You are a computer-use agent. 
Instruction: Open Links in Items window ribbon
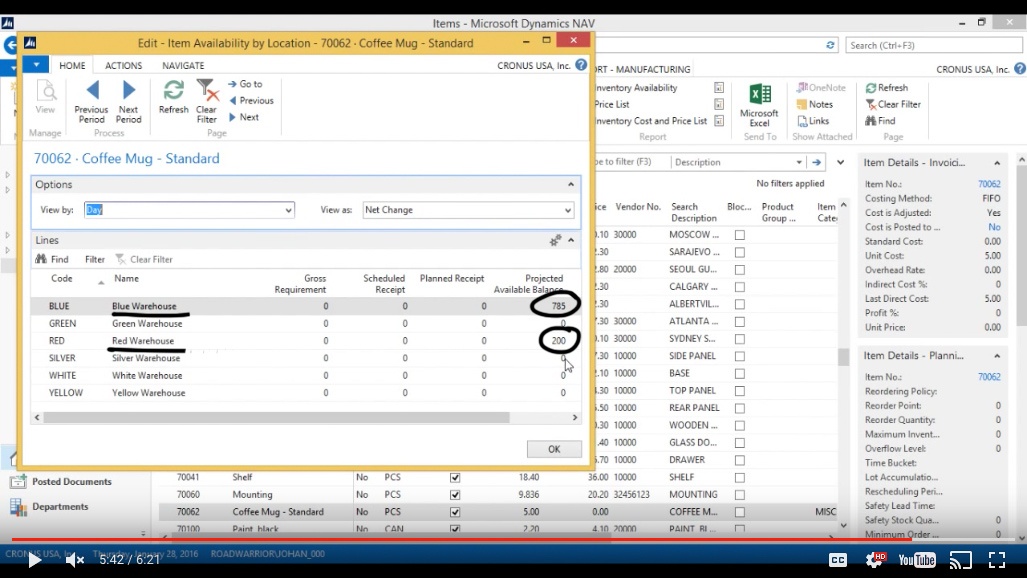813,121
